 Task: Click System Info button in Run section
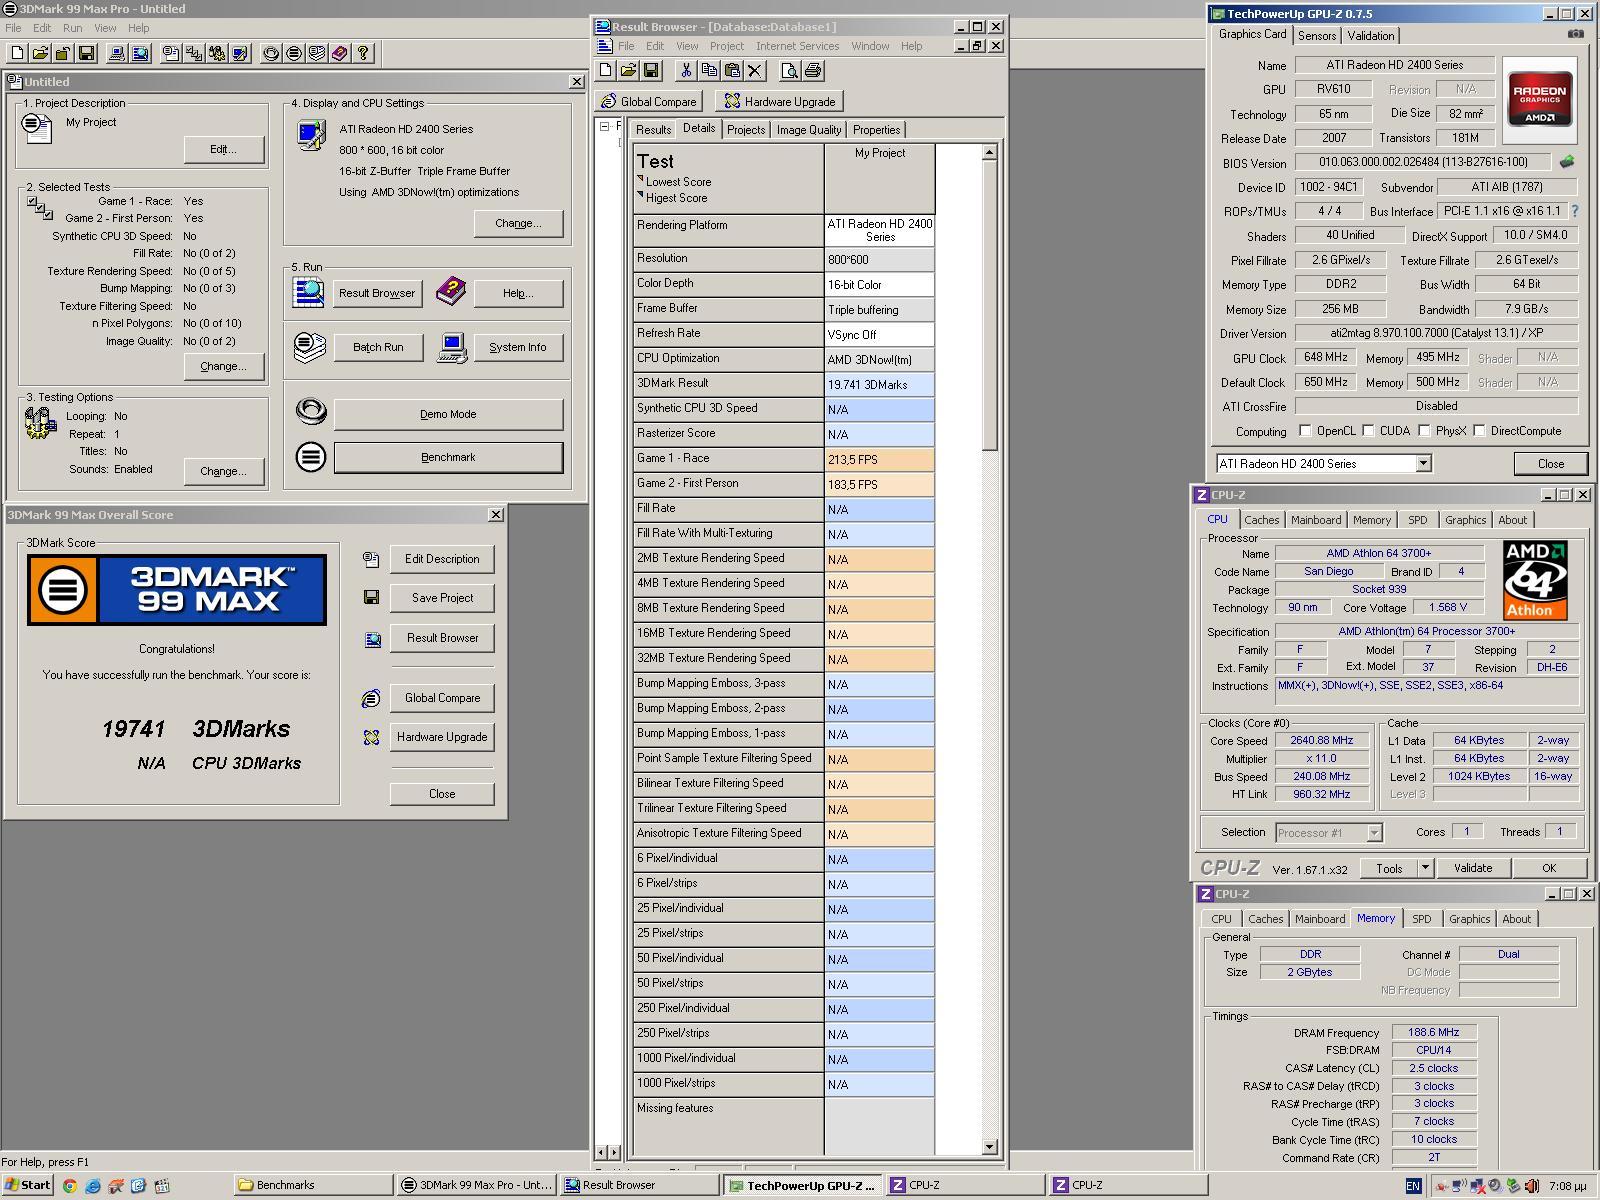point(518,347)
